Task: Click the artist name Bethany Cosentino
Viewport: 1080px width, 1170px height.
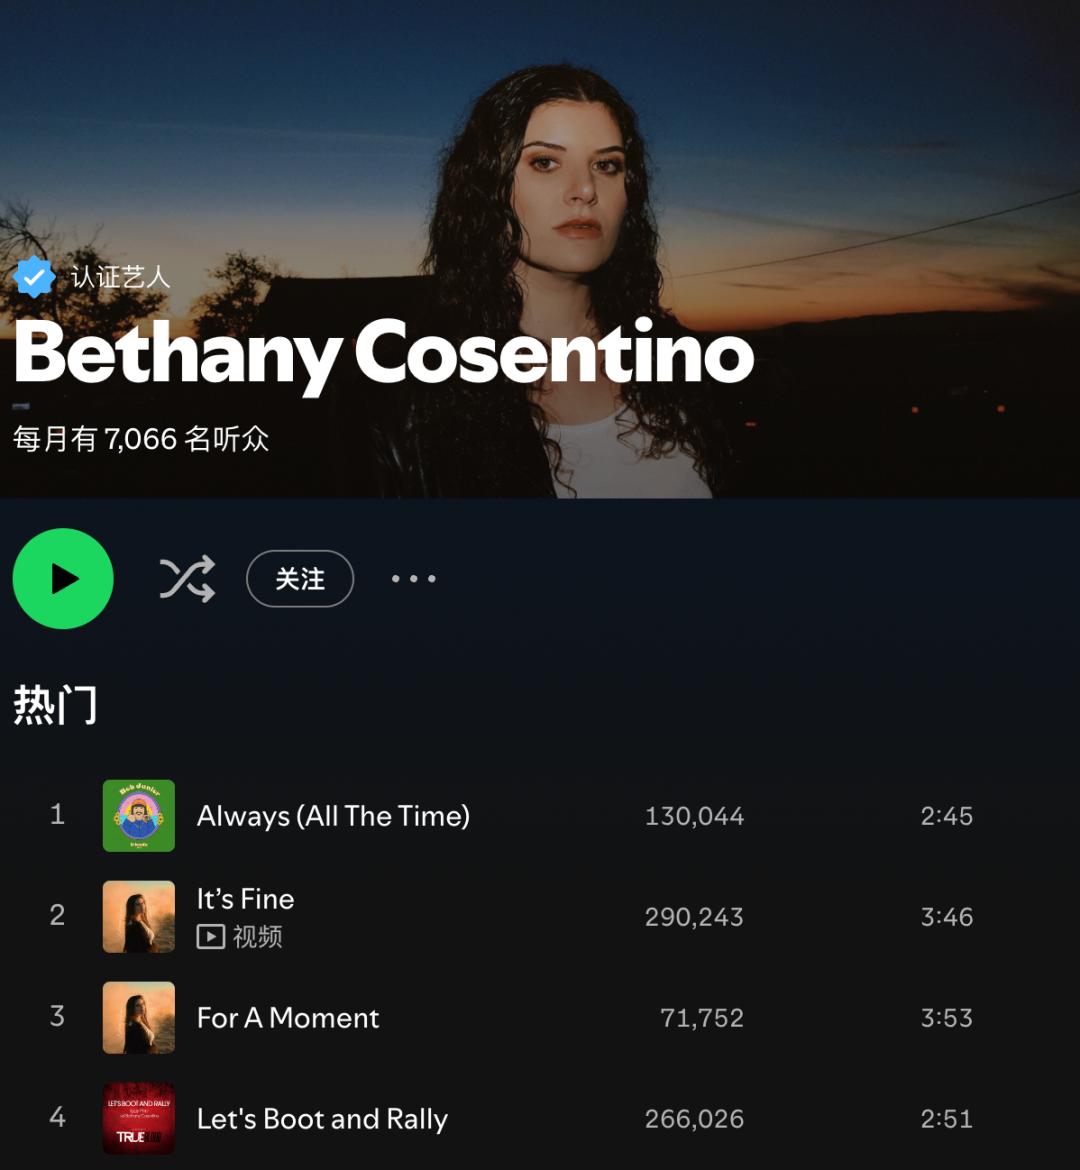Action: point(384,353)
